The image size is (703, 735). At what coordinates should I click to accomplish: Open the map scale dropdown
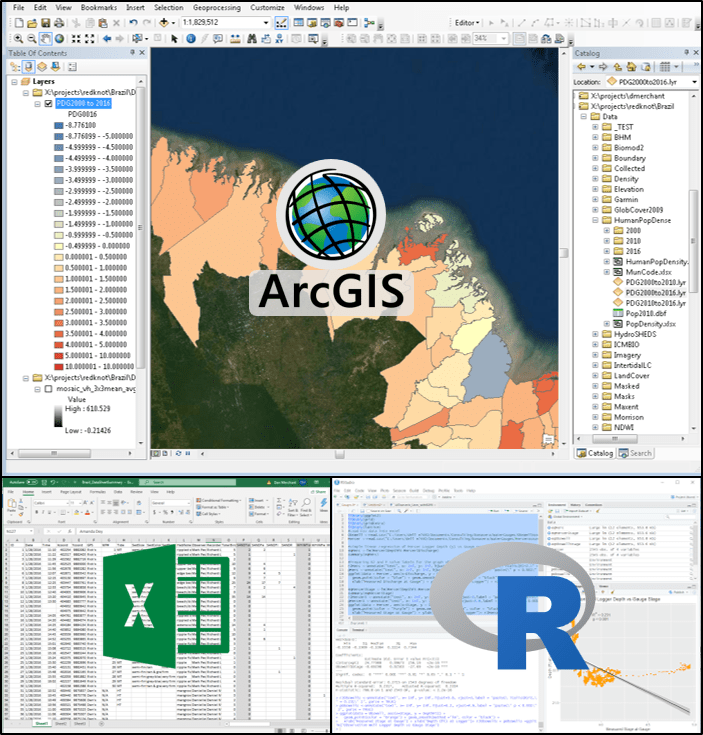pyautogui.click(x=265, y=23)
